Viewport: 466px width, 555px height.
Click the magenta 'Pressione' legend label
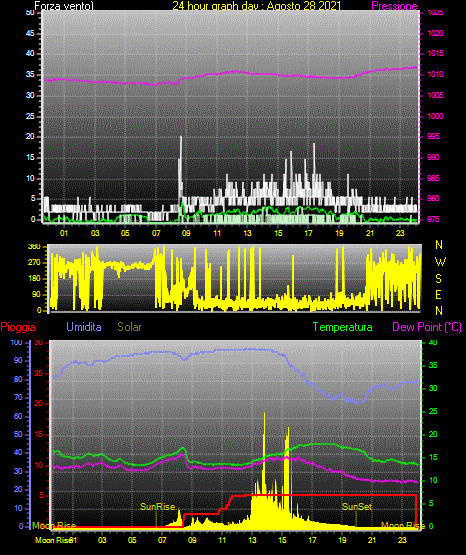tap(394, 6)
